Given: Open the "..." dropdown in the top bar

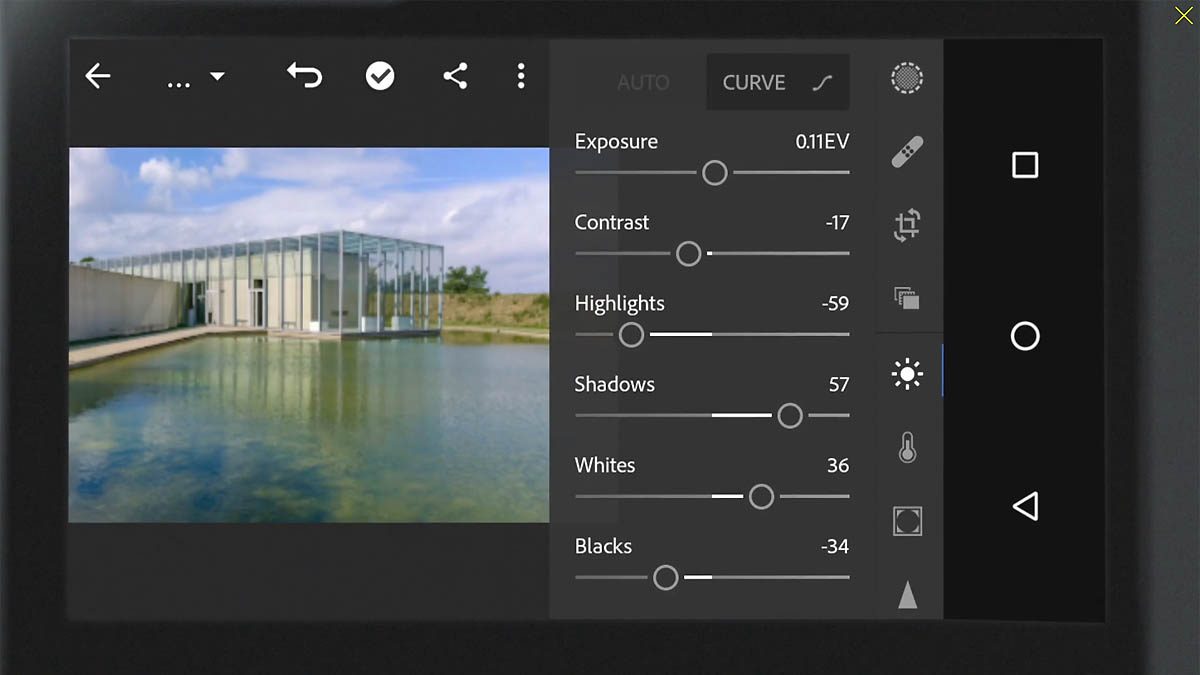Looking at the screenshot, I should click(195, 78).
